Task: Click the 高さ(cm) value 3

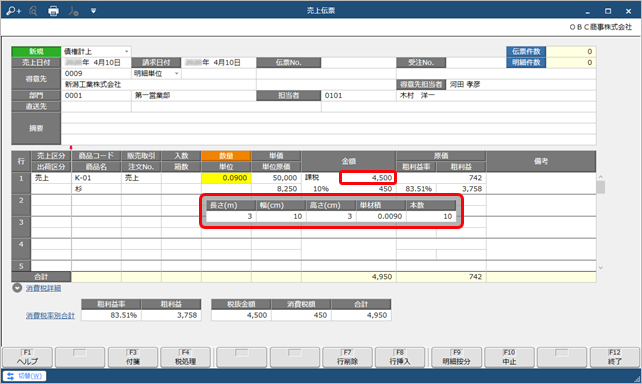Action: tap(331, 216)
